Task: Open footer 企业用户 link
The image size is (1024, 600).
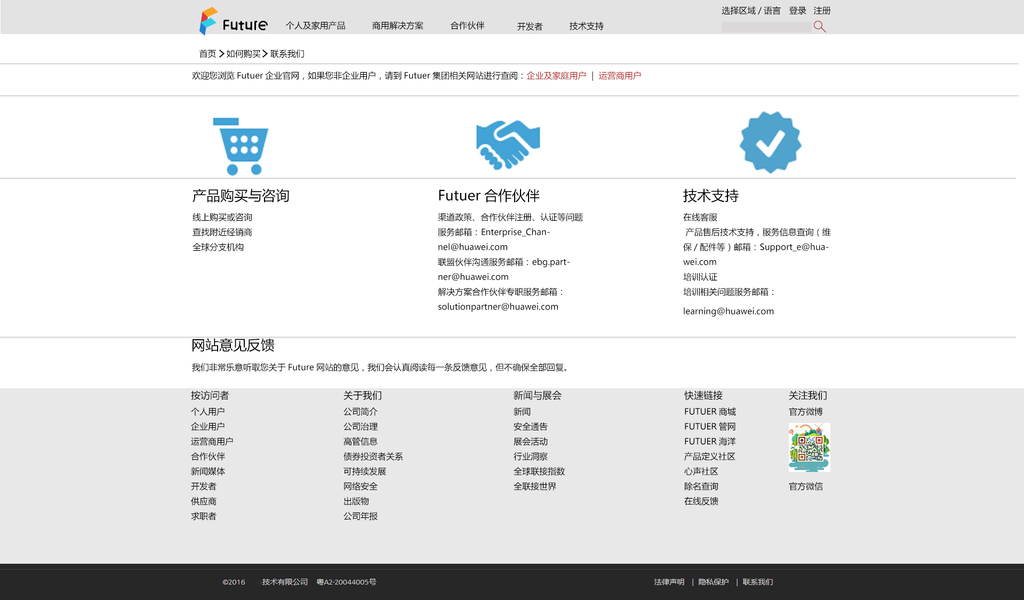Action: 208,426
